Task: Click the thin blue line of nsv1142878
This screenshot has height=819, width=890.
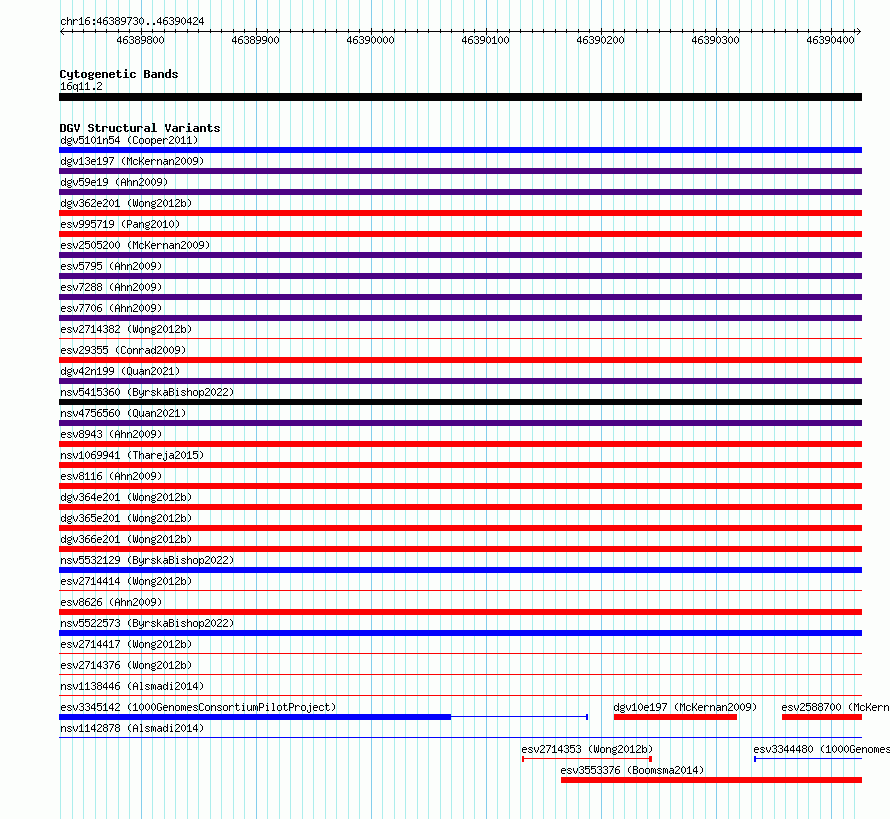Action: coord(460,737)
